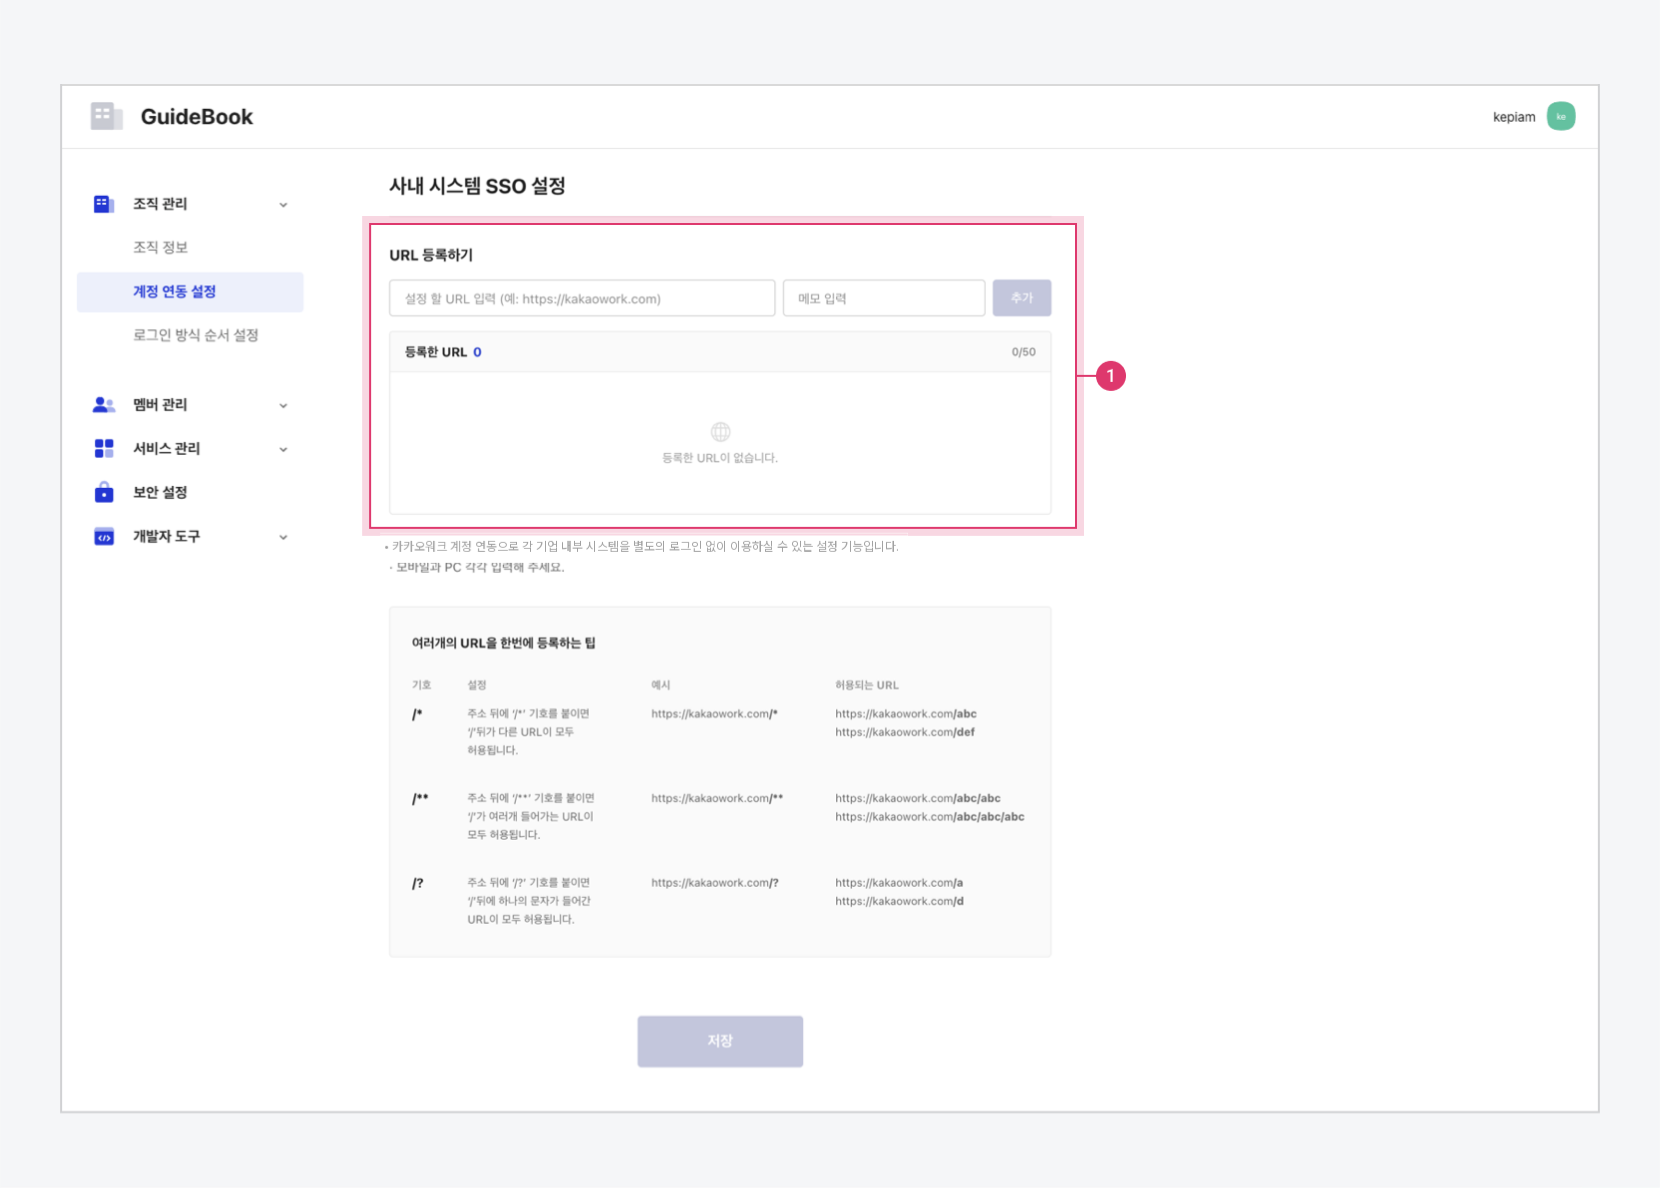Click the globe icon in empty URL list
The width and height of the screenshot is (1660, 1188).
coord(720,432)
